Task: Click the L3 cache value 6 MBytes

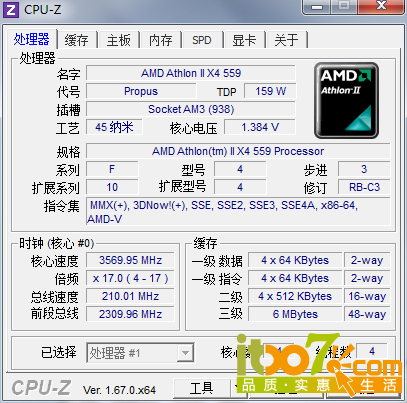Action: (295, 314)
